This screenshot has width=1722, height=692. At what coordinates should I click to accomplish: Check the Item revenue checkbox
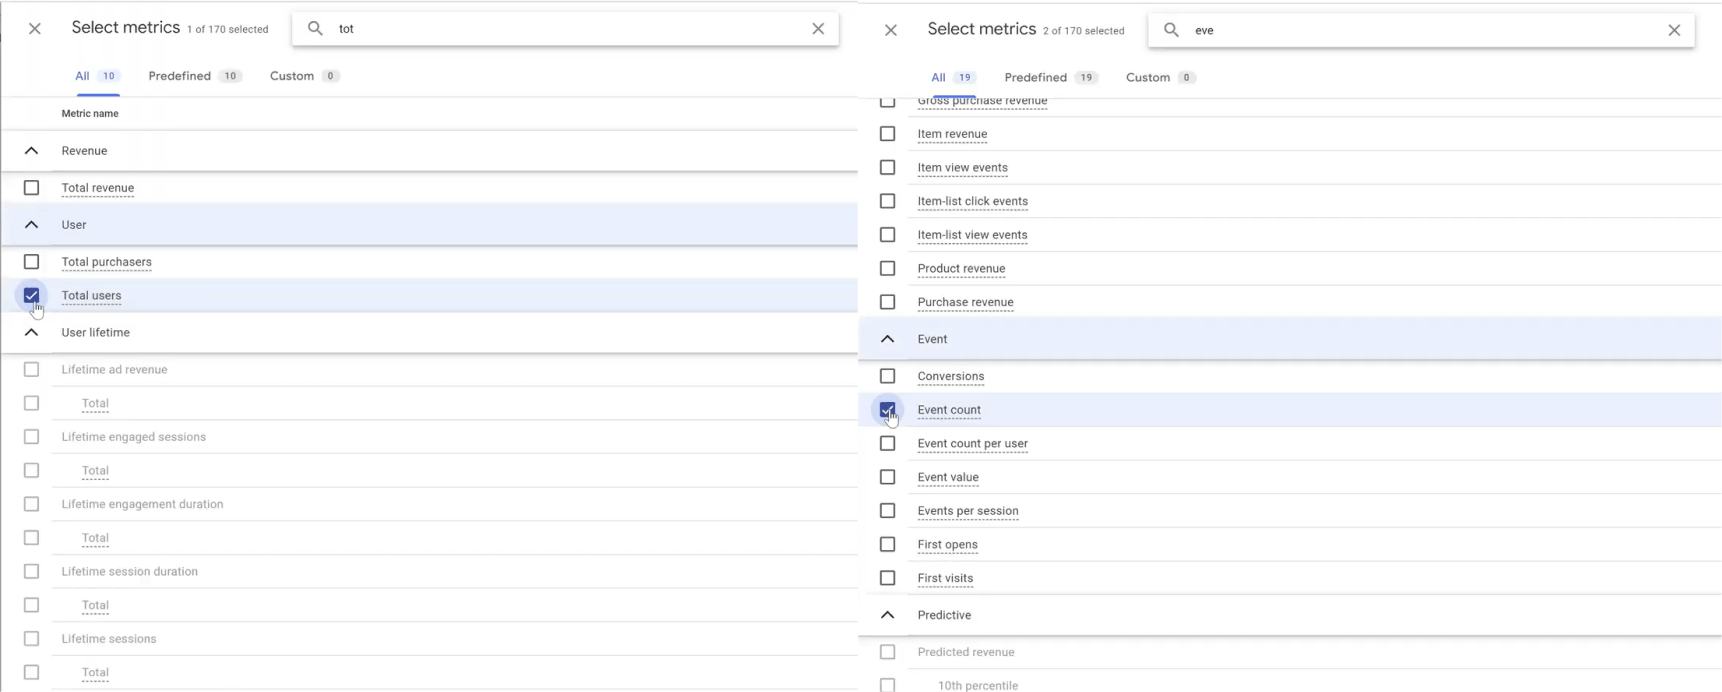coord(887,133)
